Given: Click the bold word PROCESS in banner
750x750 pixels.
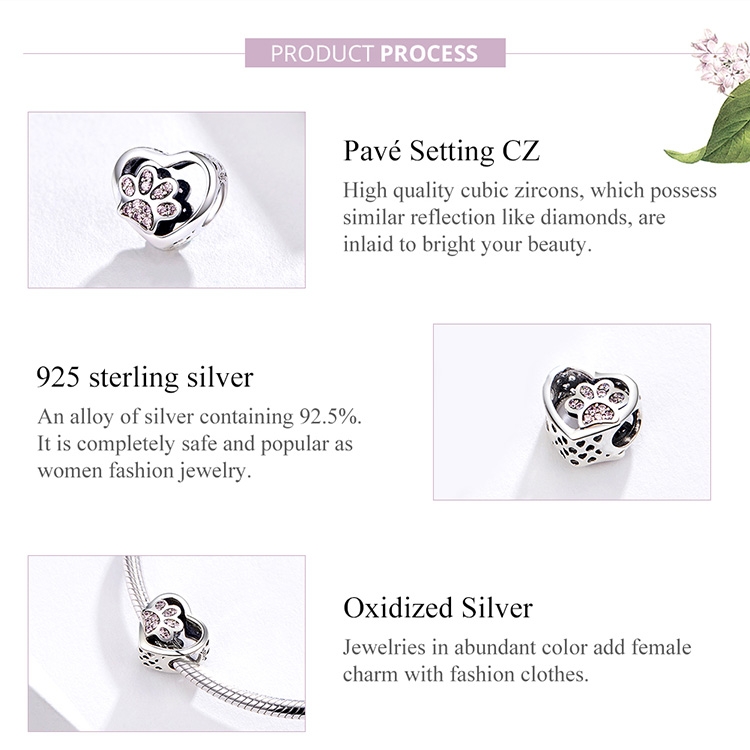Looking at the screenshot, I should [x=428, y=52].
